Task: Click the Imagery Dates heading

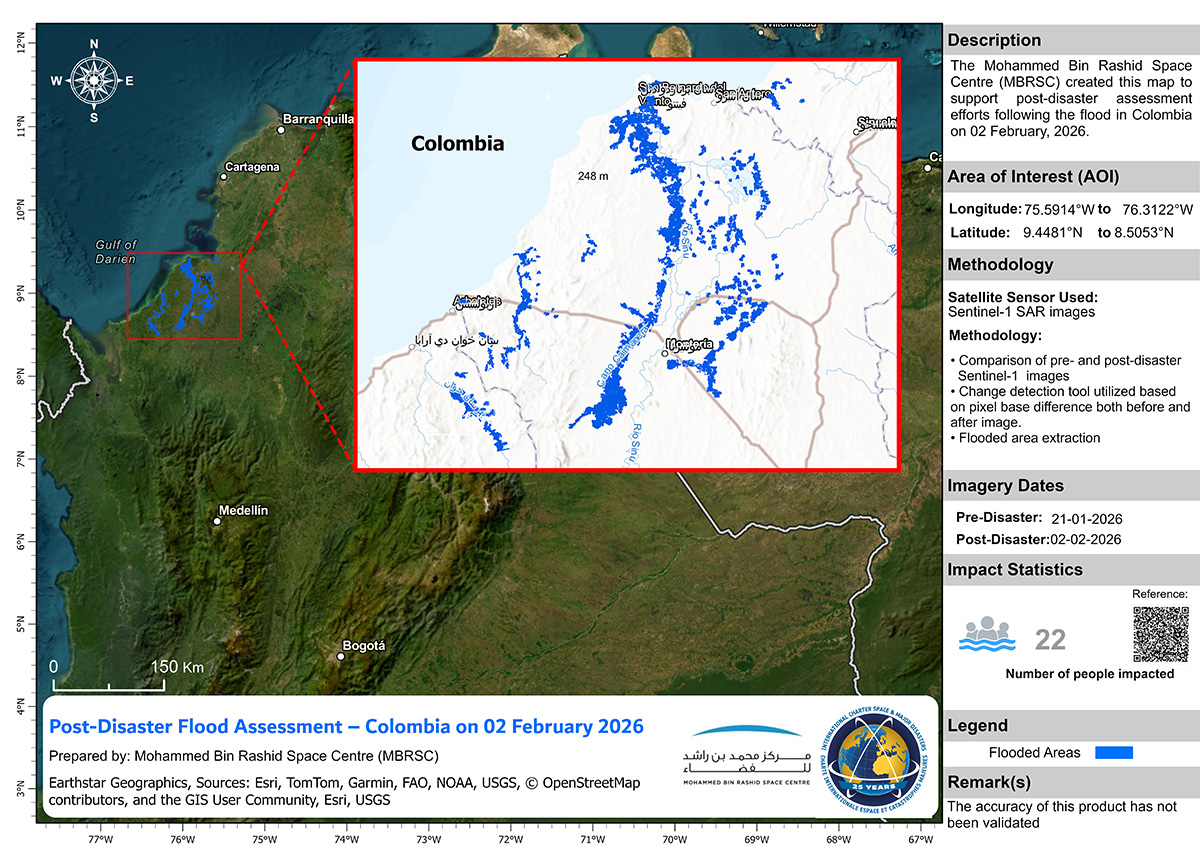Action: (x=1005, y=486)
